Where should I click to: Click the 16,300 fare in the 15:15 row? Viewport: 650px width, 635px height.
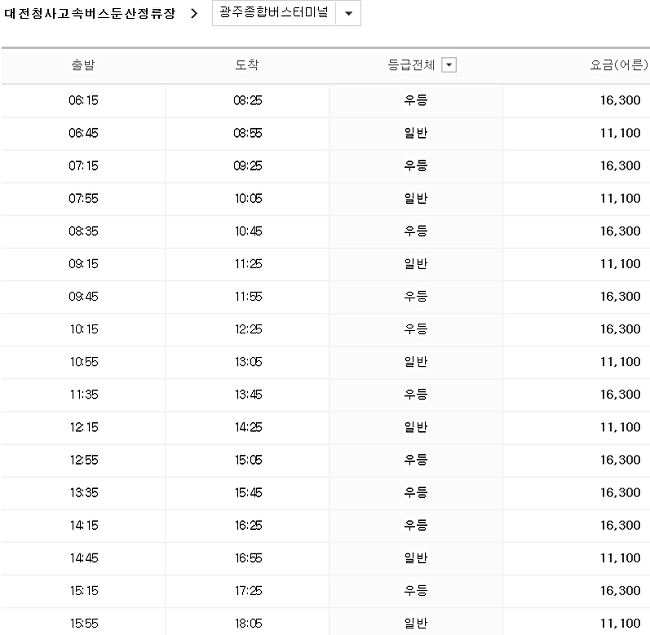[621, 591]
